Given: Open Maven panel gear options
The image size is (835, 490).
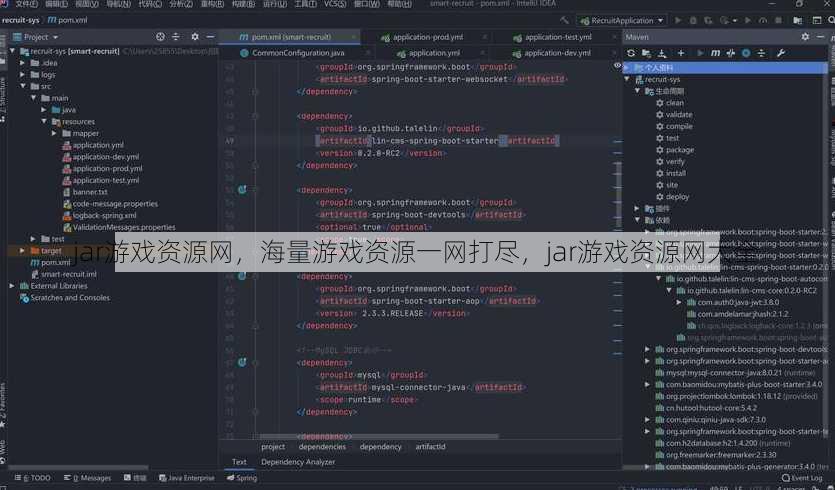Looking at the screenshot, I should point(805,37).
